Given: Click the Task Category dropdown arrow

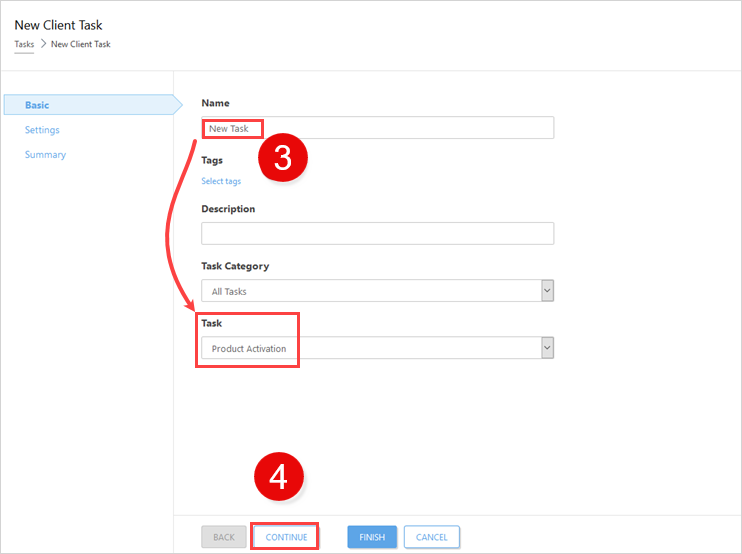Looking at the screenshot, I should pyautogui.click(x=548, y=290).
